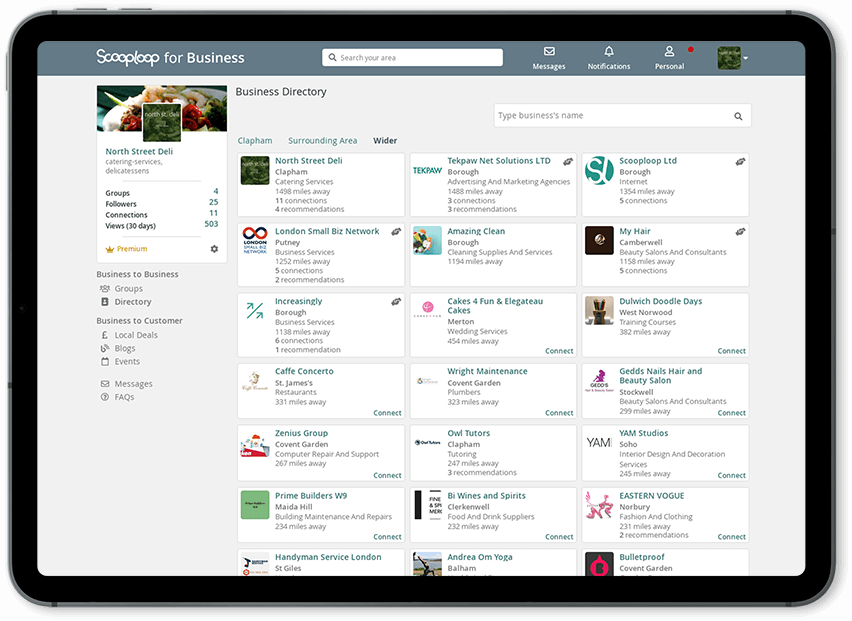Open FAQs in sidebar menu
The width and height of the screenshot is (852, 621).
124,397
